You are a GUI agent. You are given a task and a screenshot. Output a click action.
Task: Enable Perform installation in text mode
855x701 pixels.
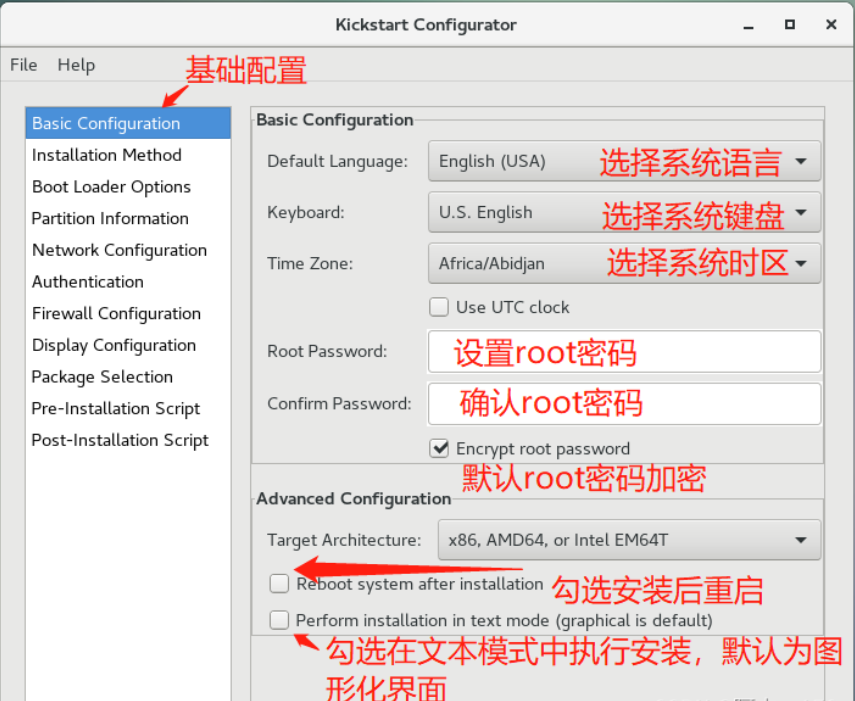[x=279, y=620]
